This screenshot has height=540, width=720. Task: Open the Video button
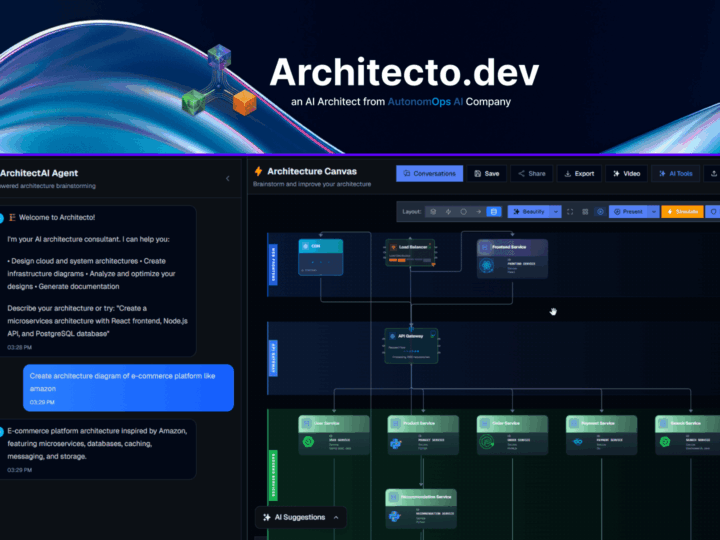click(626, 174)
